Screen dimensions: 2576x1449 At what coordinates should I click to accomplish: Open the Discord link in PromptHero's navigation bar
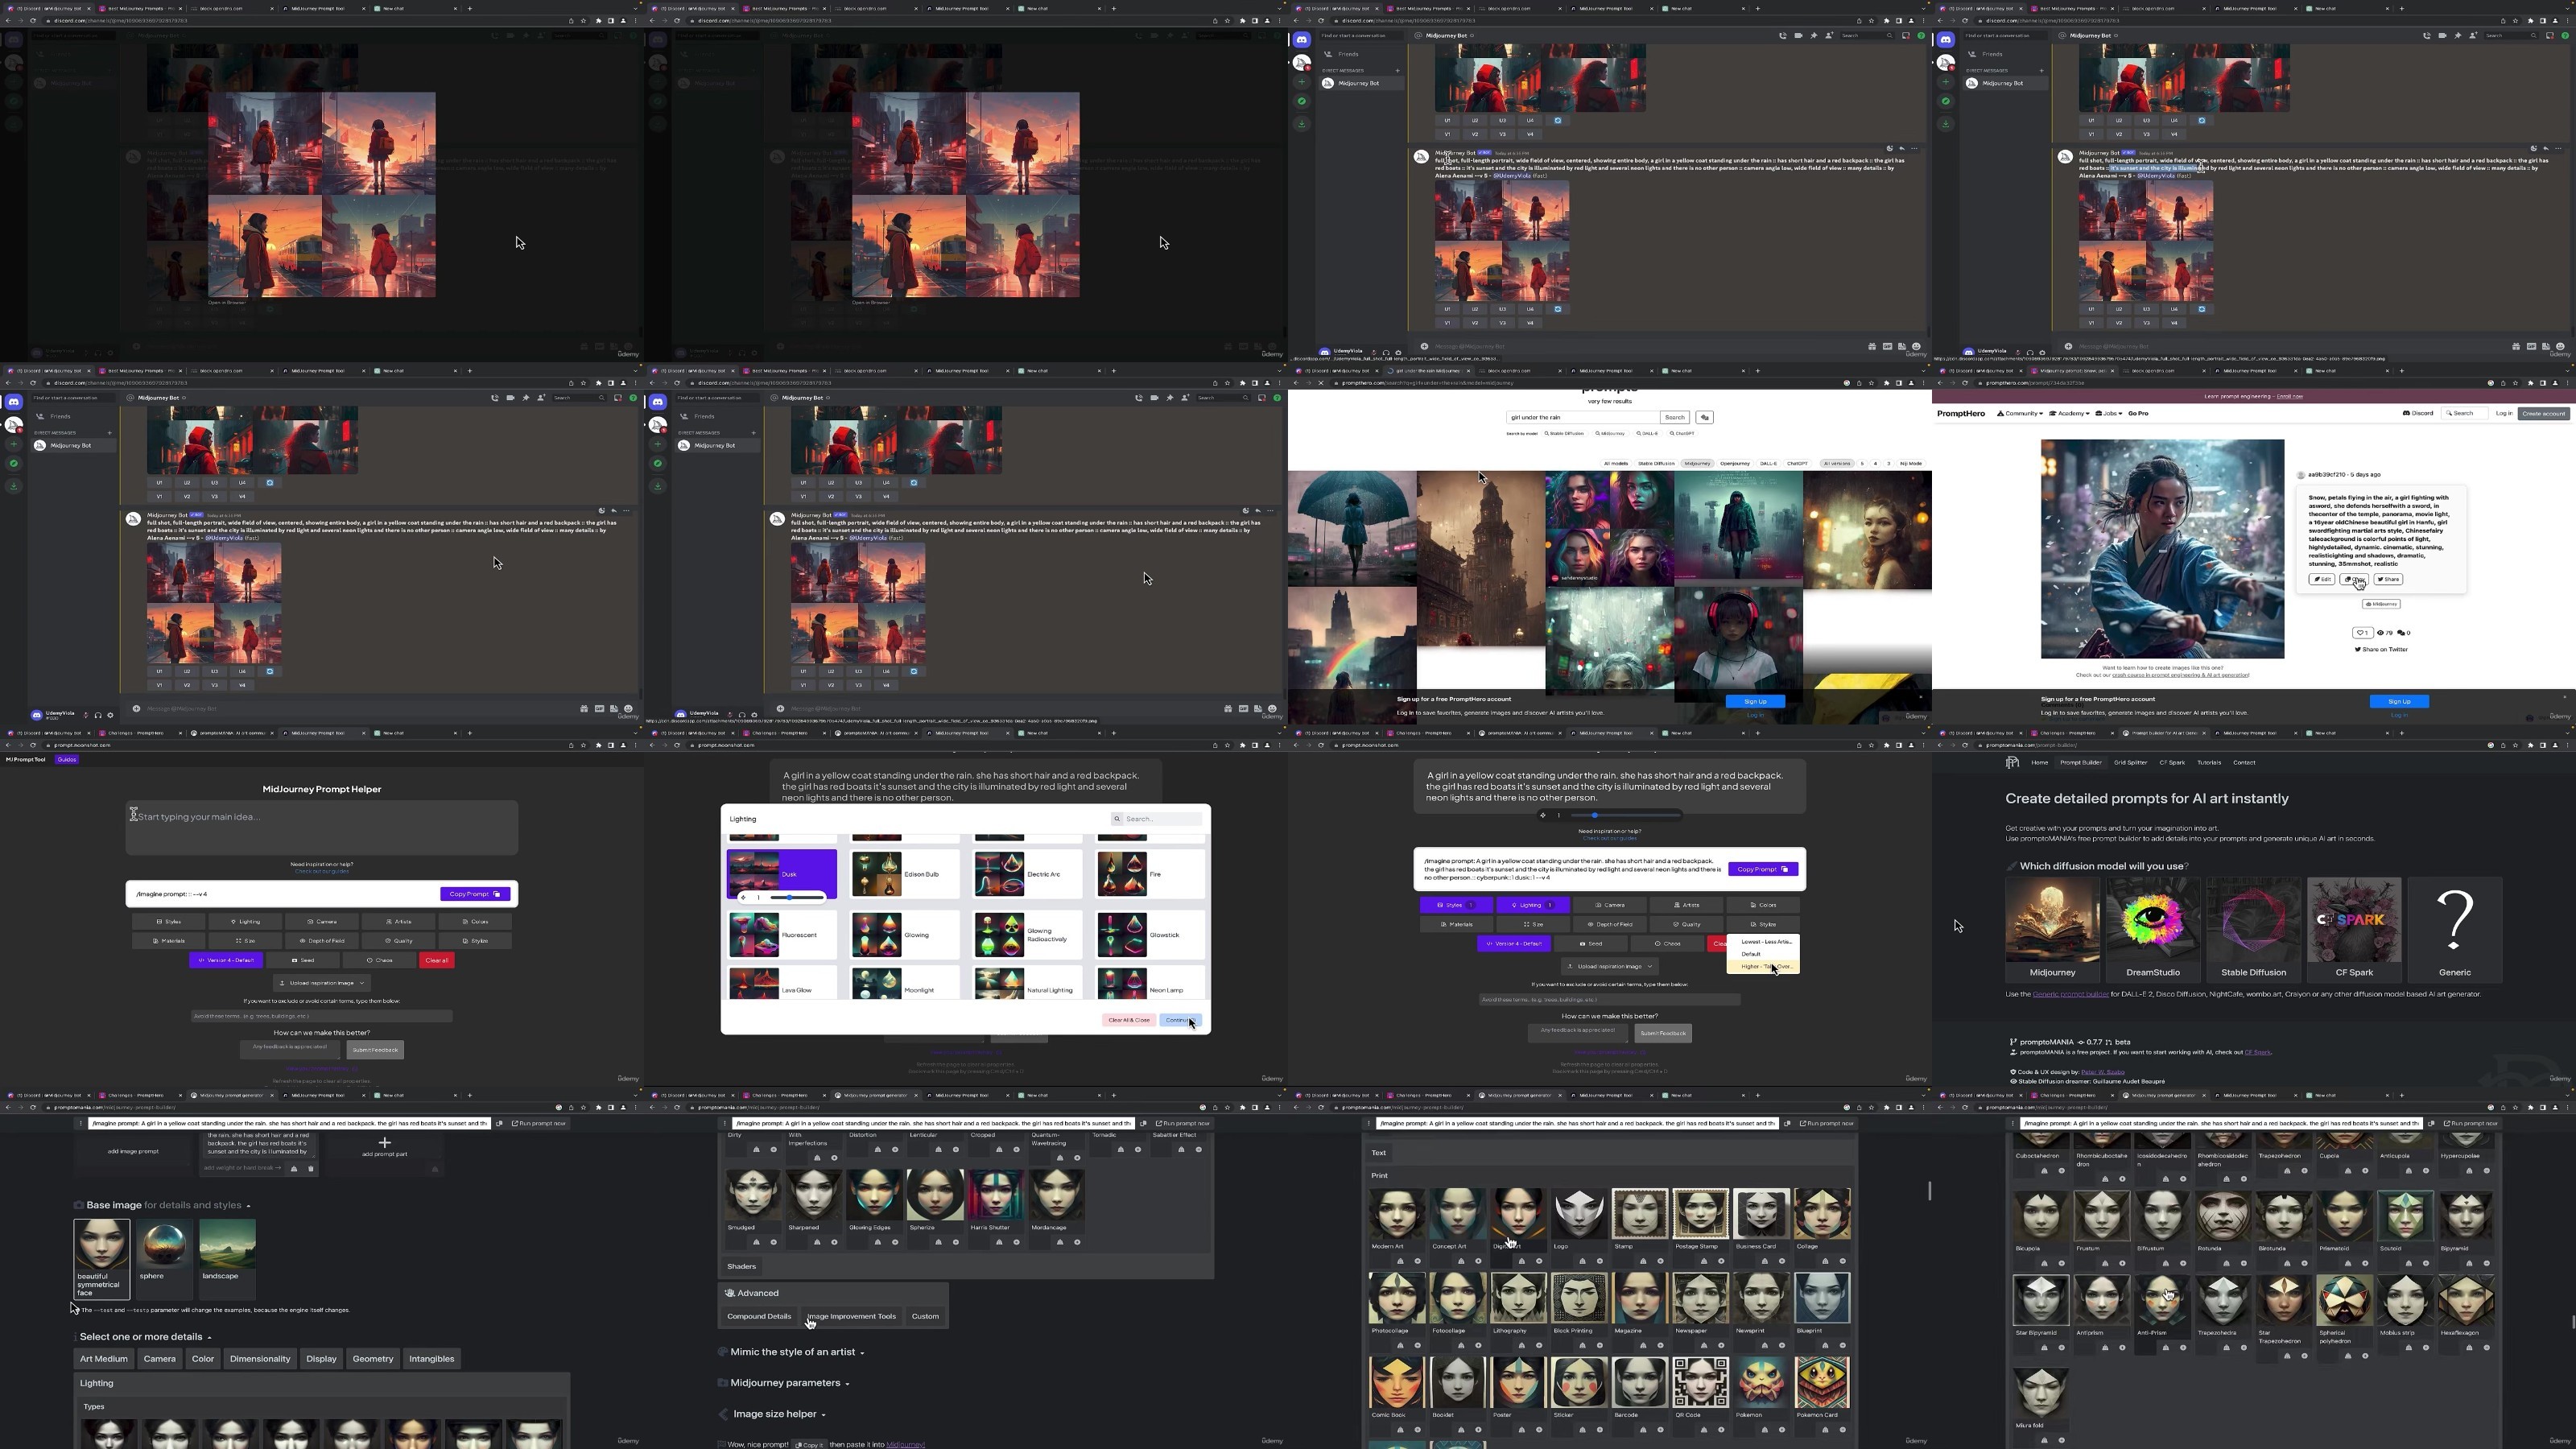2416,413
